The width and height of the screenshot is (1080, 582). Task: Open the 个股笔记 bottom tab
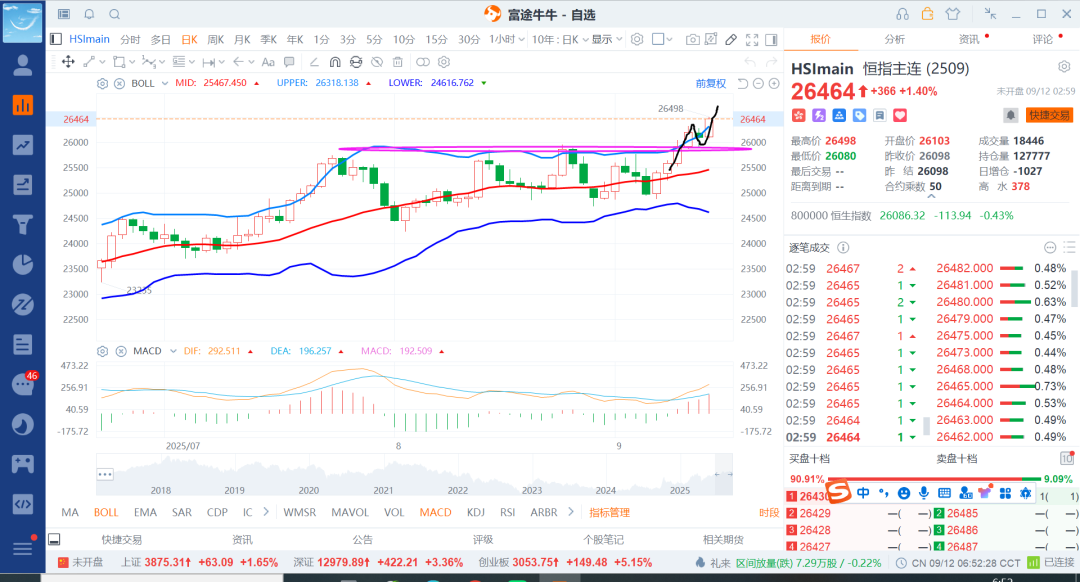point(603,539)
